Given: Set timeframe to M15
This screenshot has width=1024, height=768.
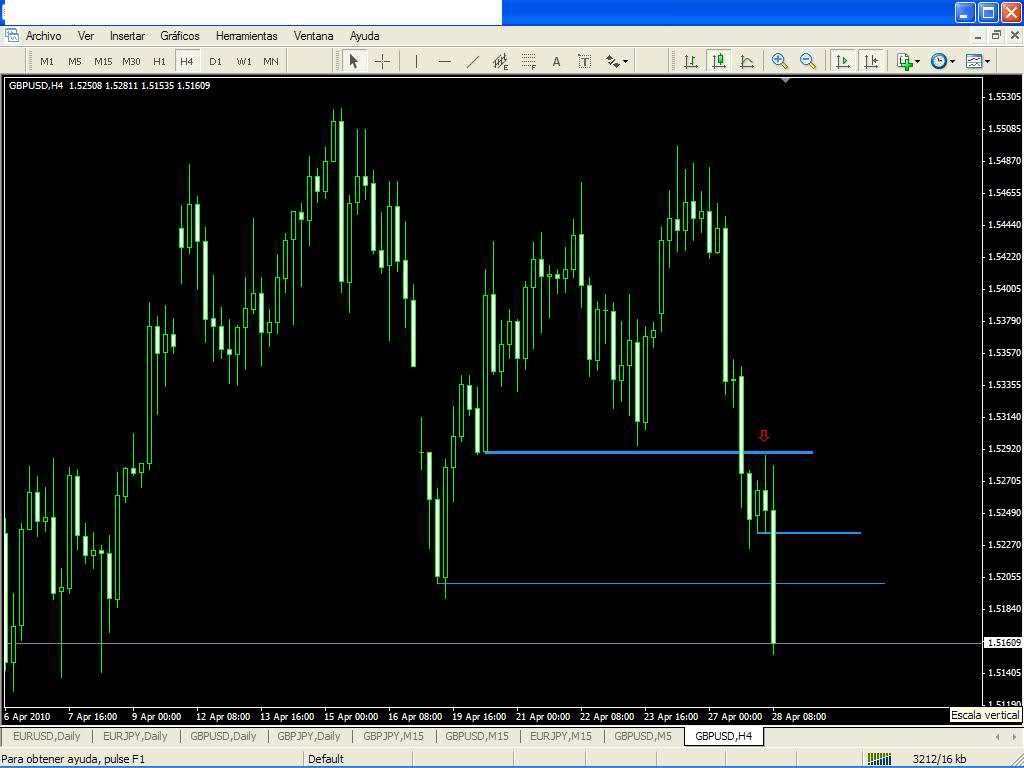Looking at the screenshot, I should (103, 61).
